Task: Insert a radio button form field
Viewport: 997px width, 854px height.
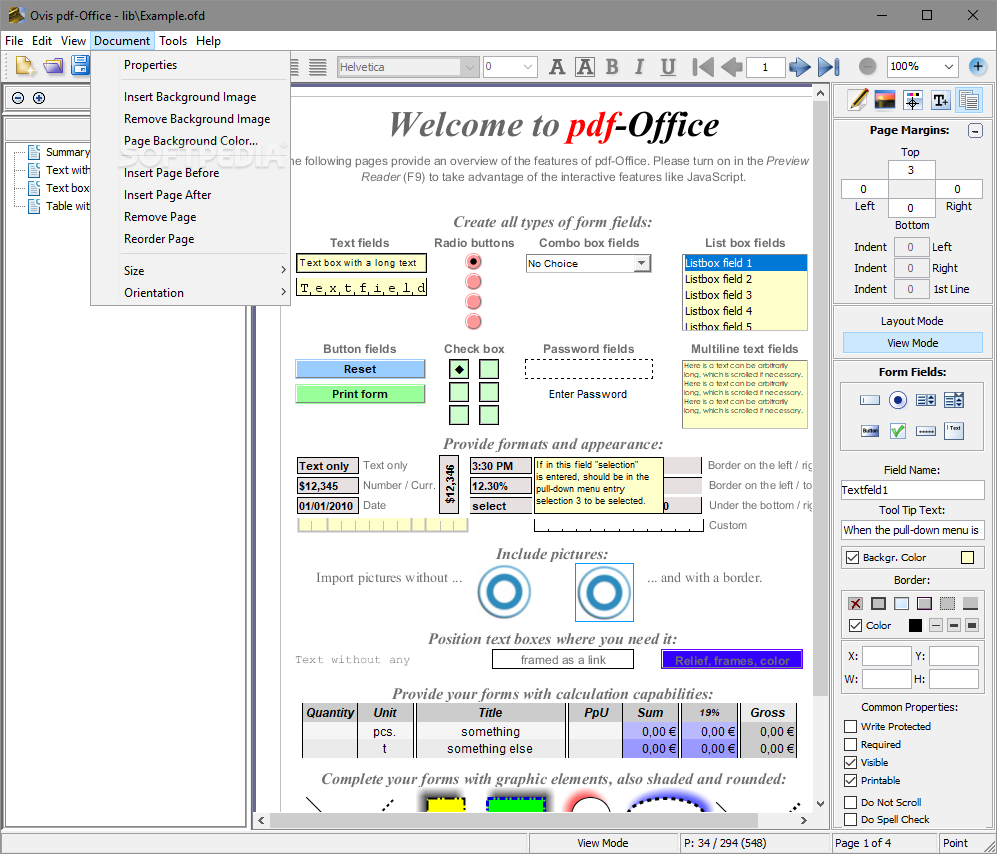Action: [x=898, y=400]
